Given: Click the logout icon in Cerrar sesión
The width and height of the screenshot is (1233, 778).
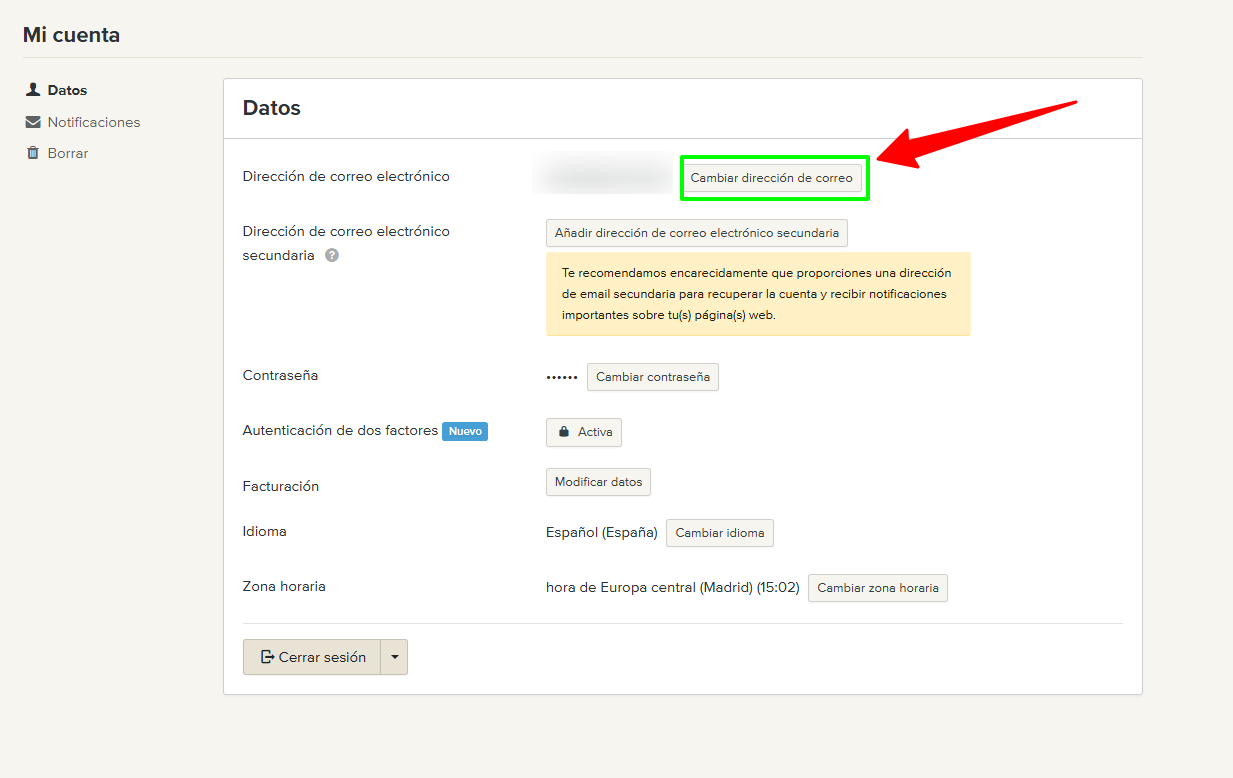Looking at the screenshot, I should (267, 657).
